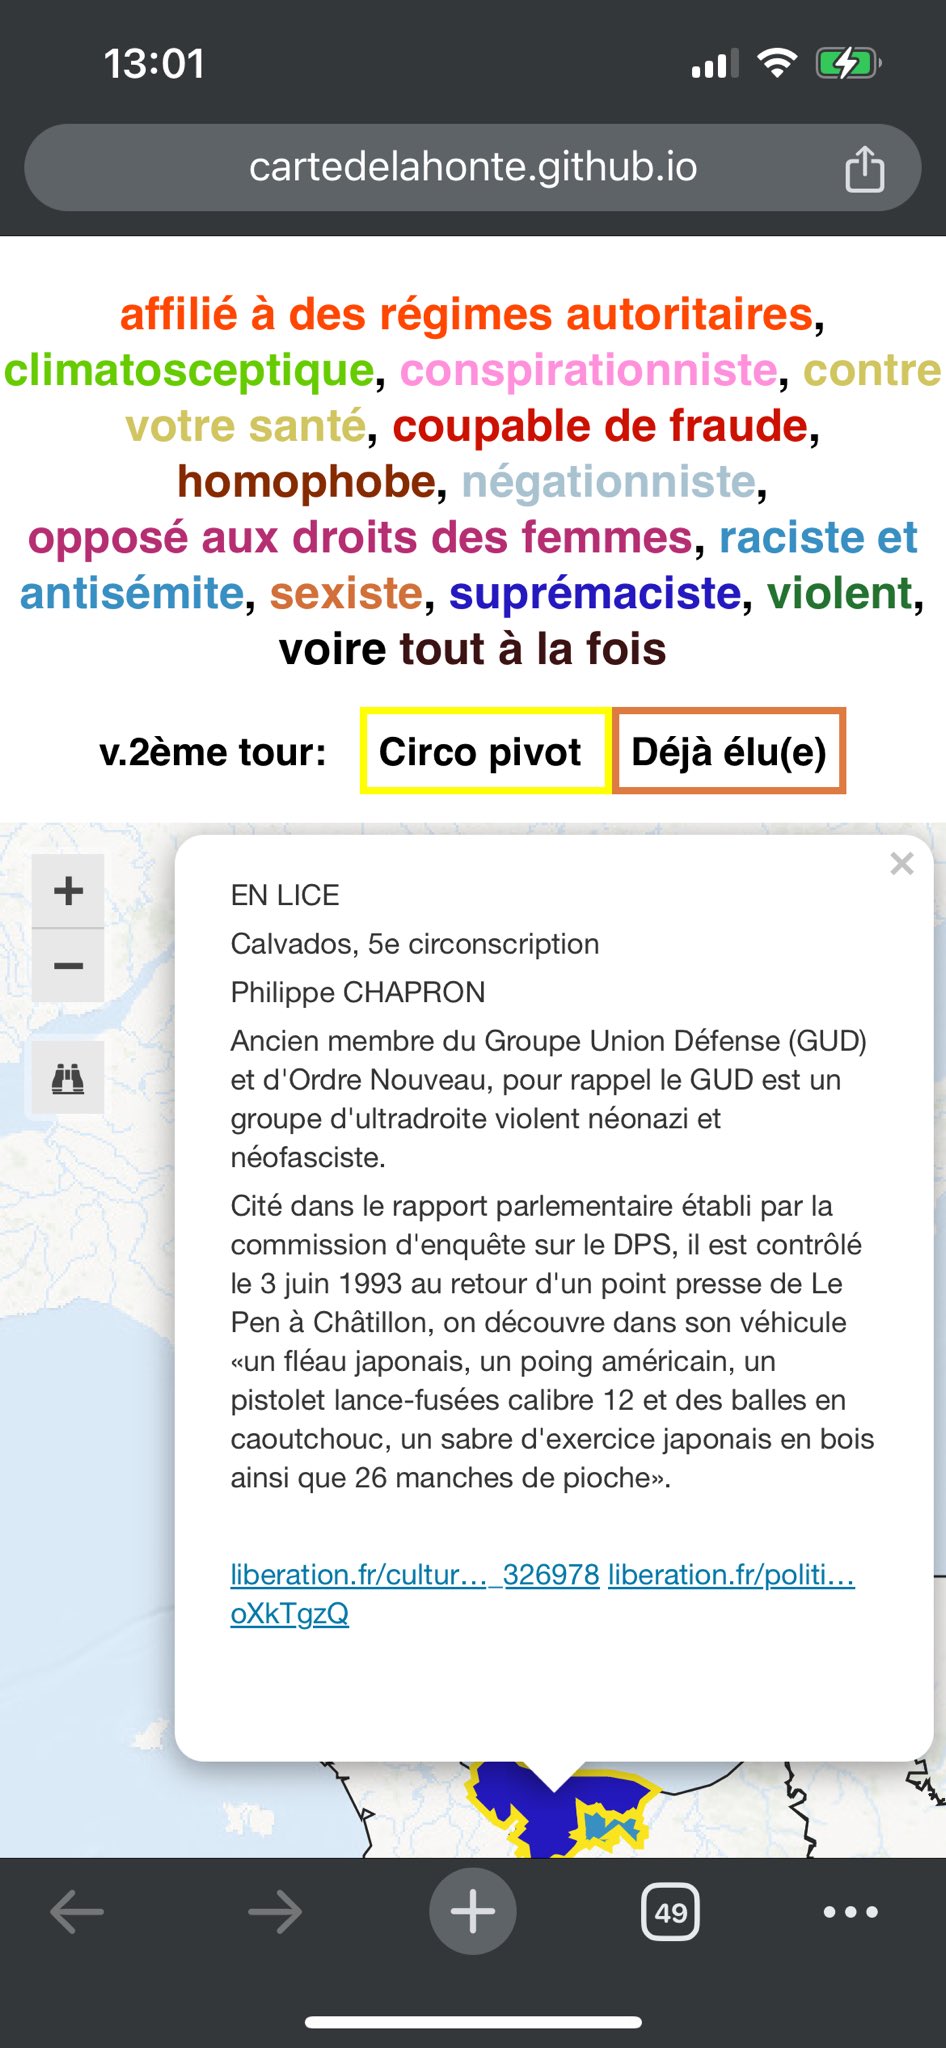Image resolution: width=946 pixels, height=2048 pixels.
Task: Tap the cartedelahonte.github.io address field
Action: [x=473, y=167]
